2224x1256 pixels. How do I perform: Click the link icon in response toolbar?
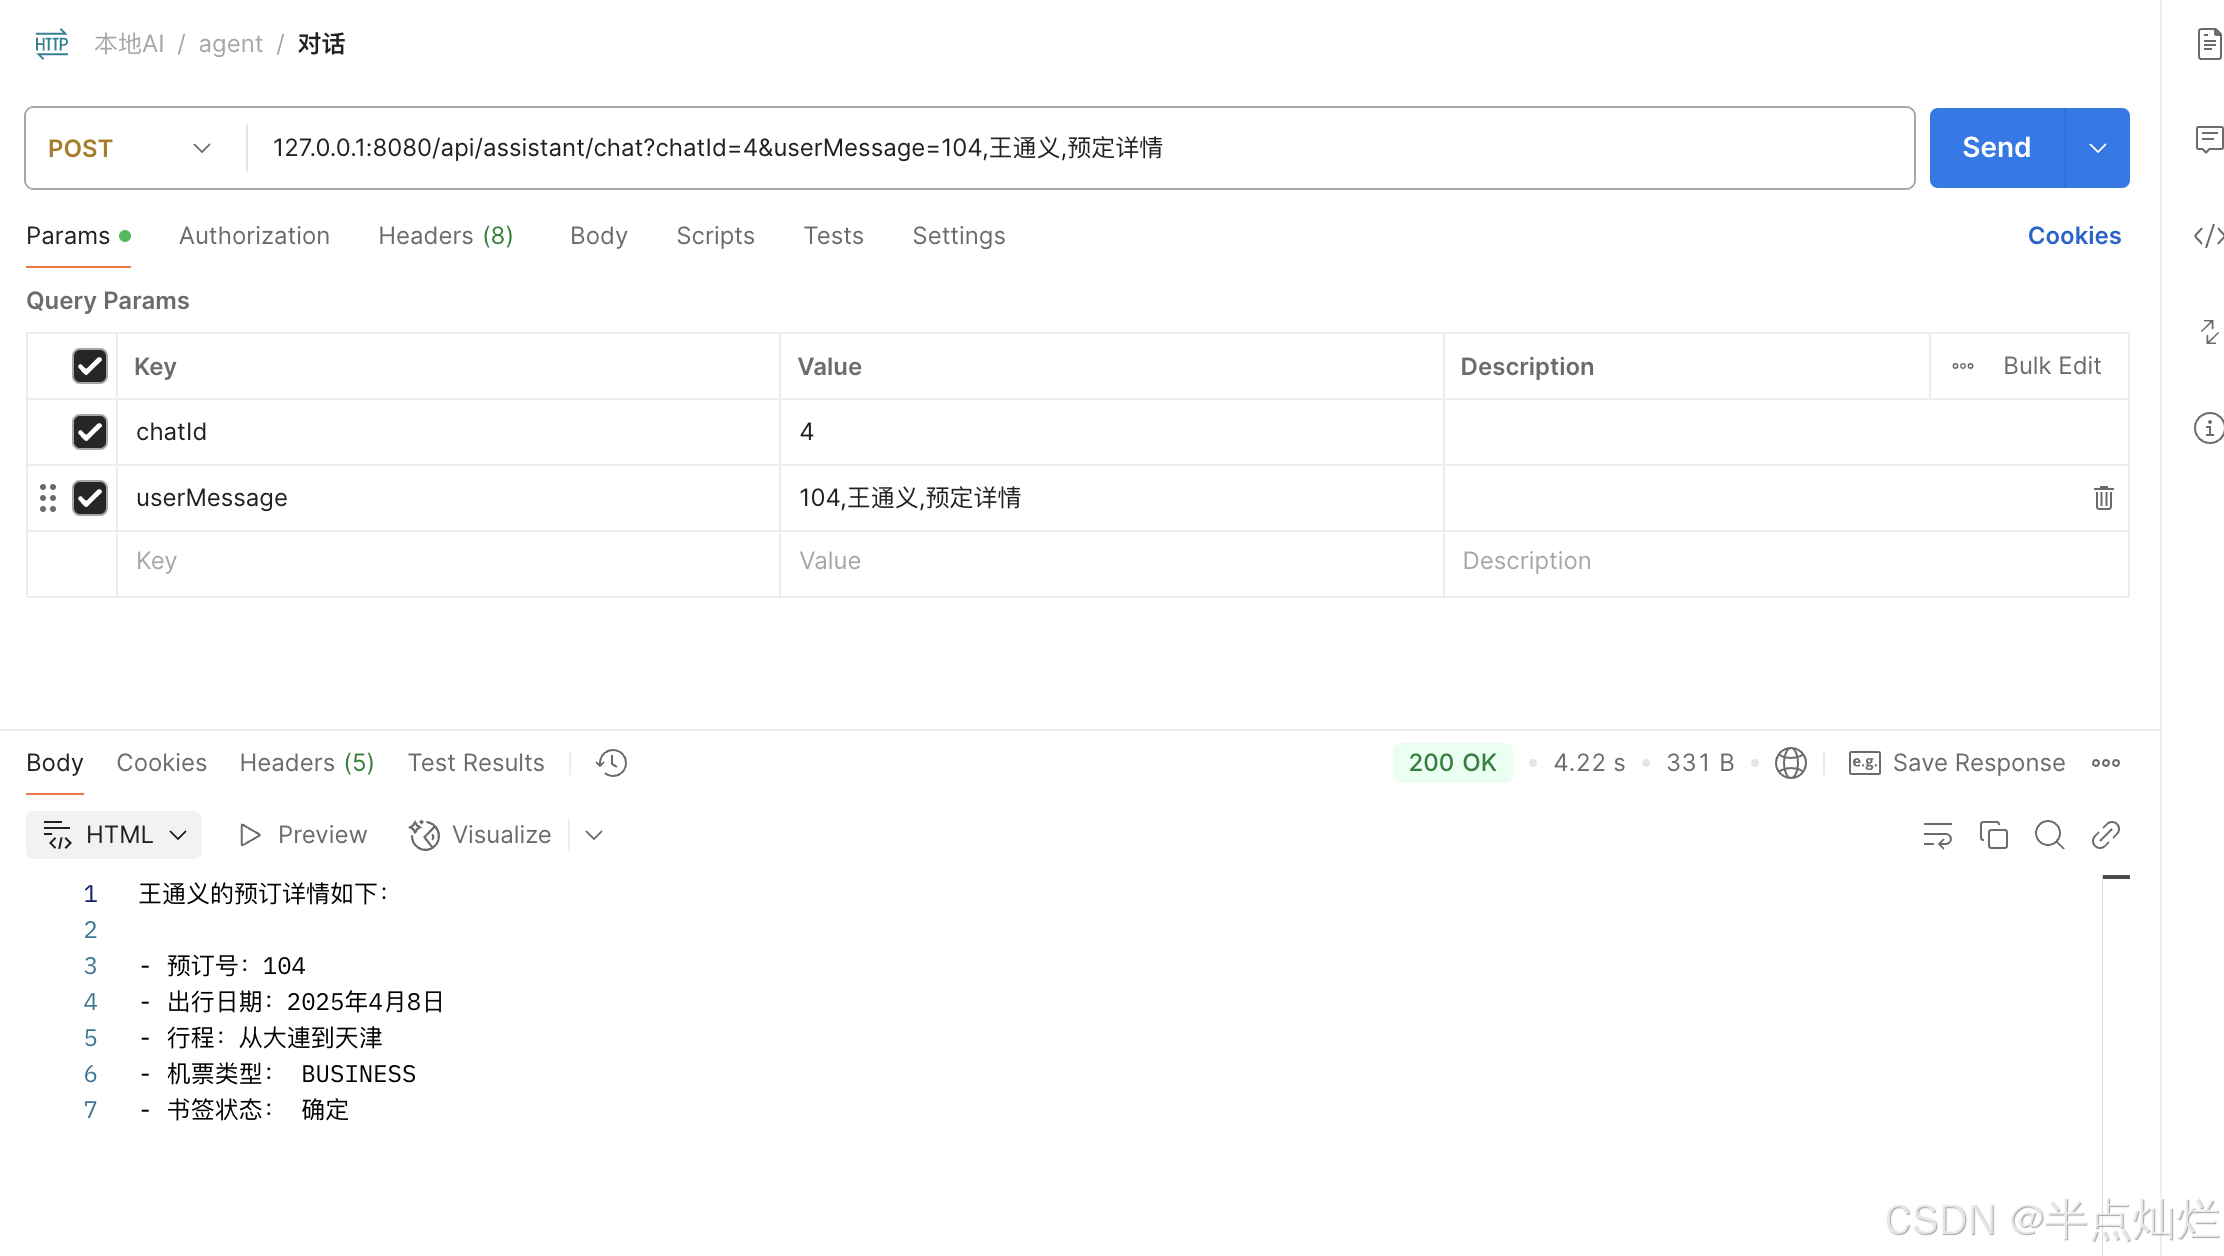pyautogui.click(x=2105, y=835)
